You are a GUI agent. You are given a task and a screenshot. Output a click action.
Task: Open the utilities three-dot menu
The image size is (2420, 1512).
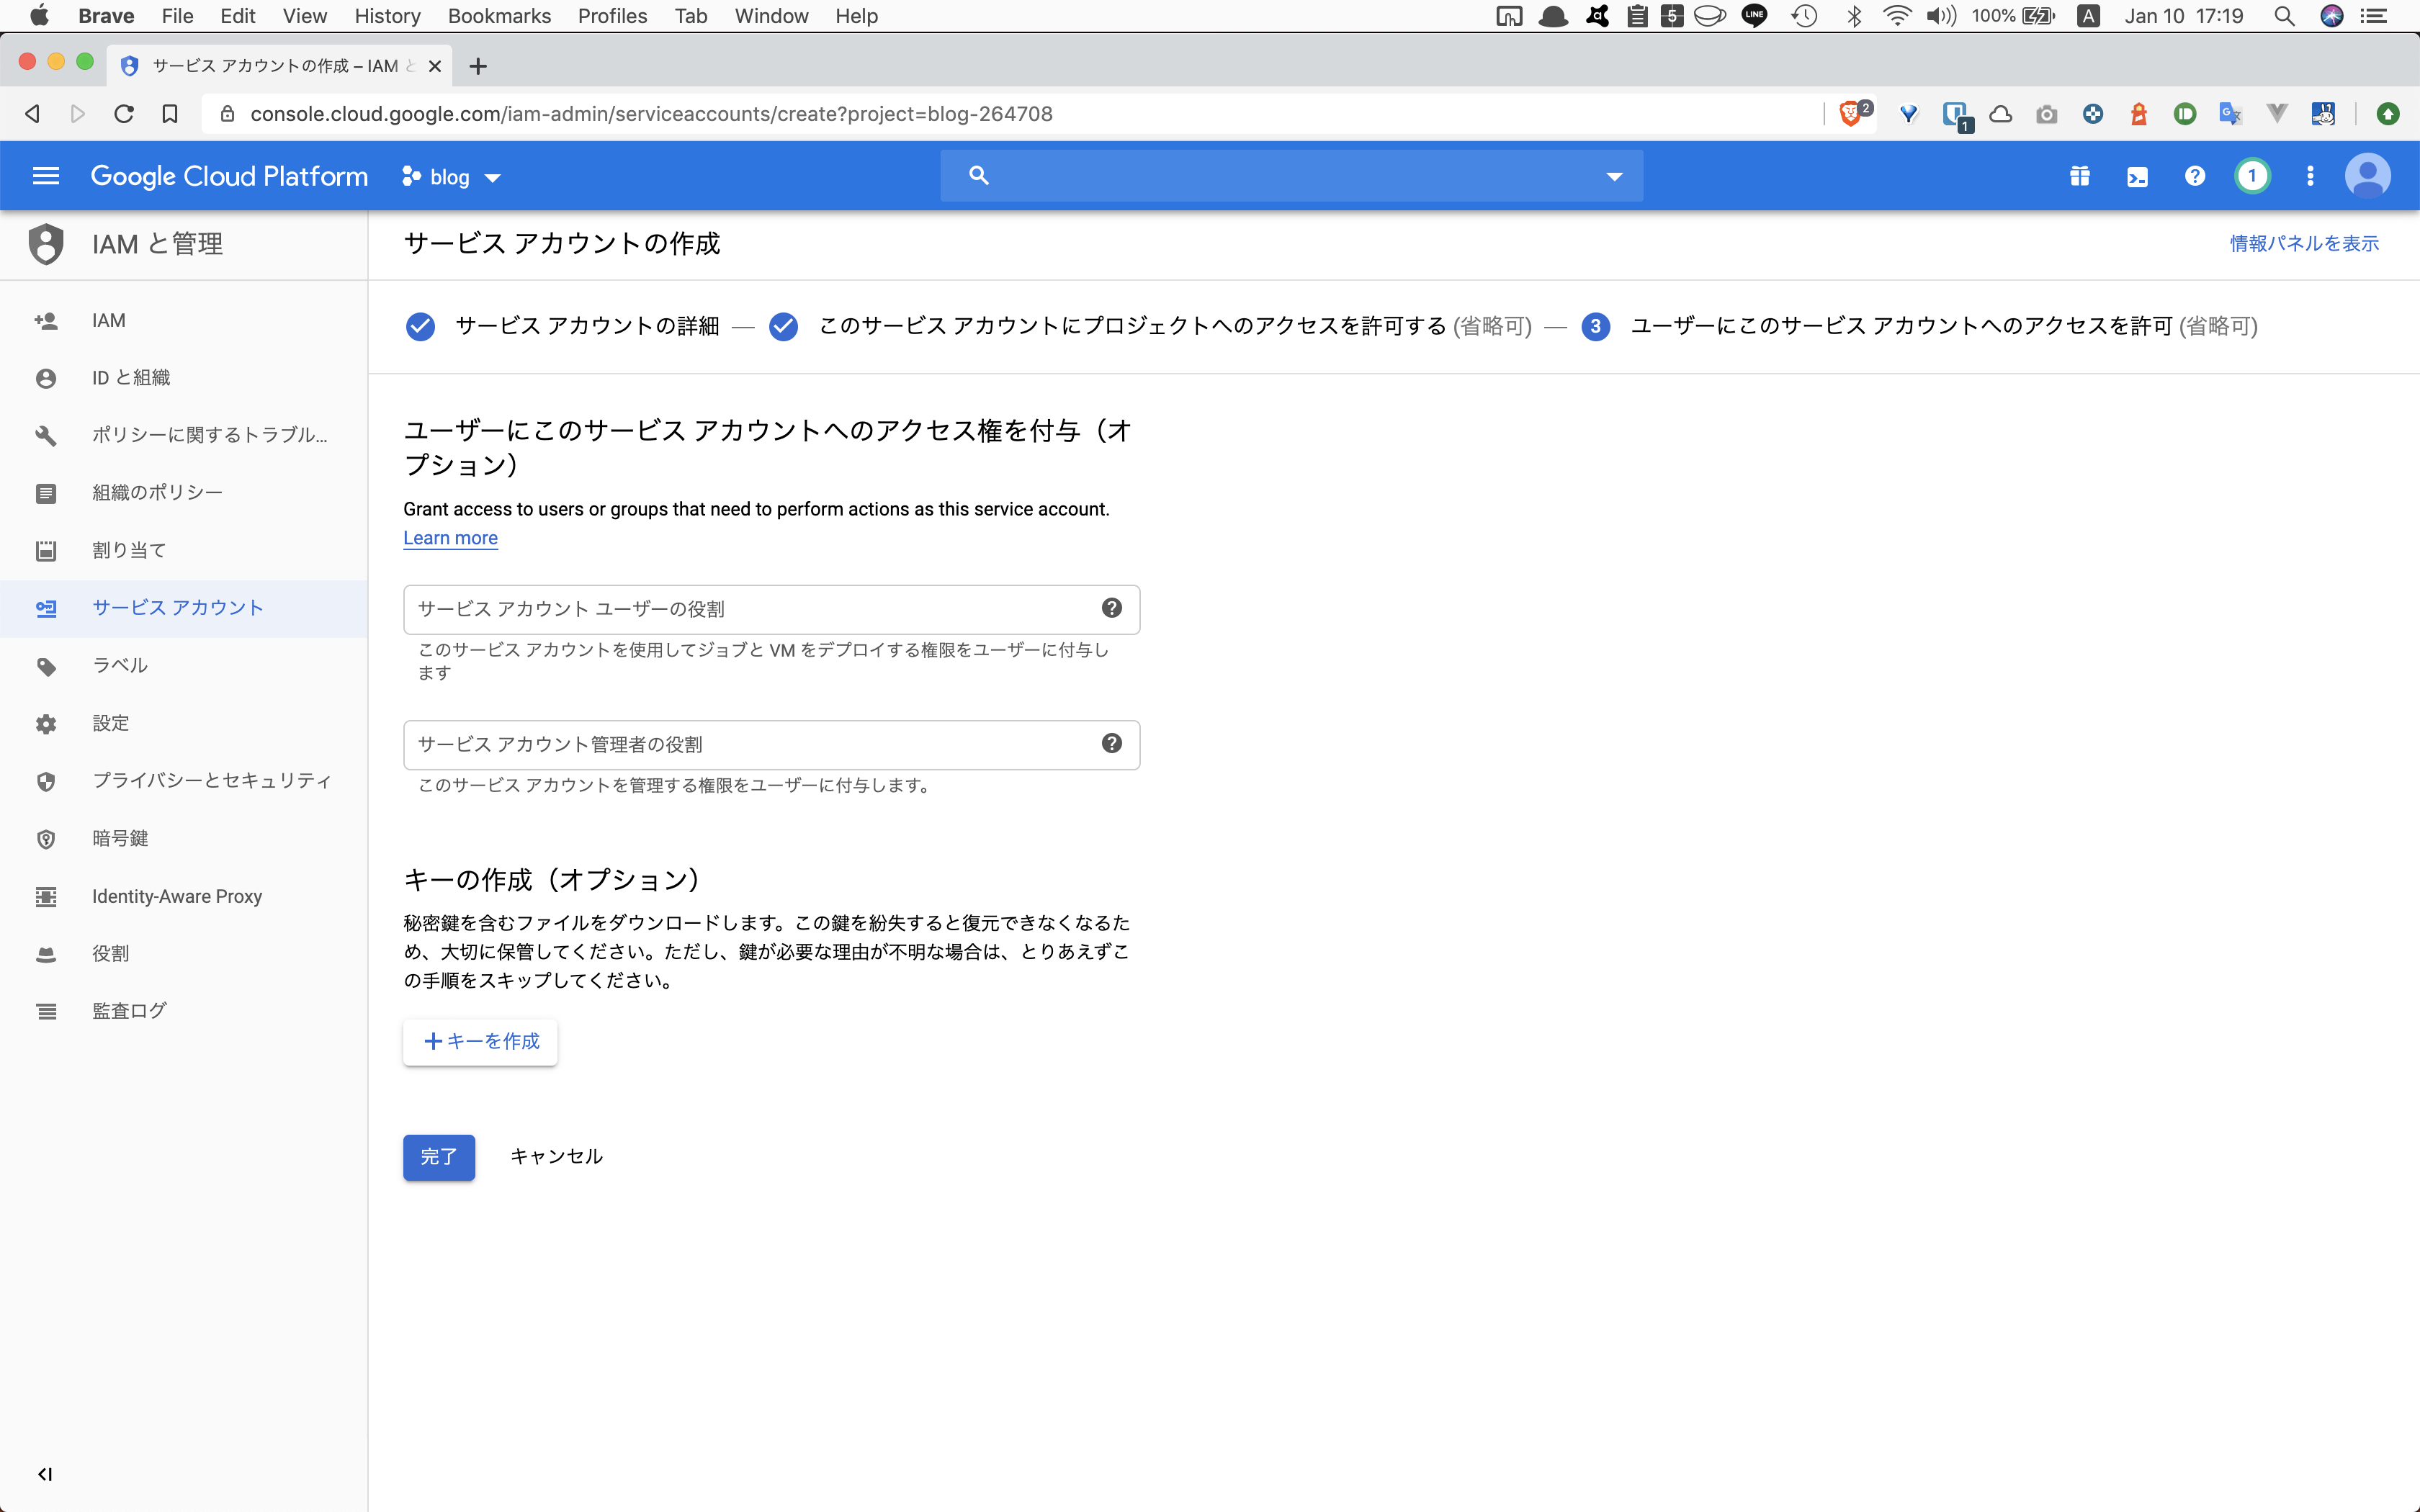[x=2311, y=176]
